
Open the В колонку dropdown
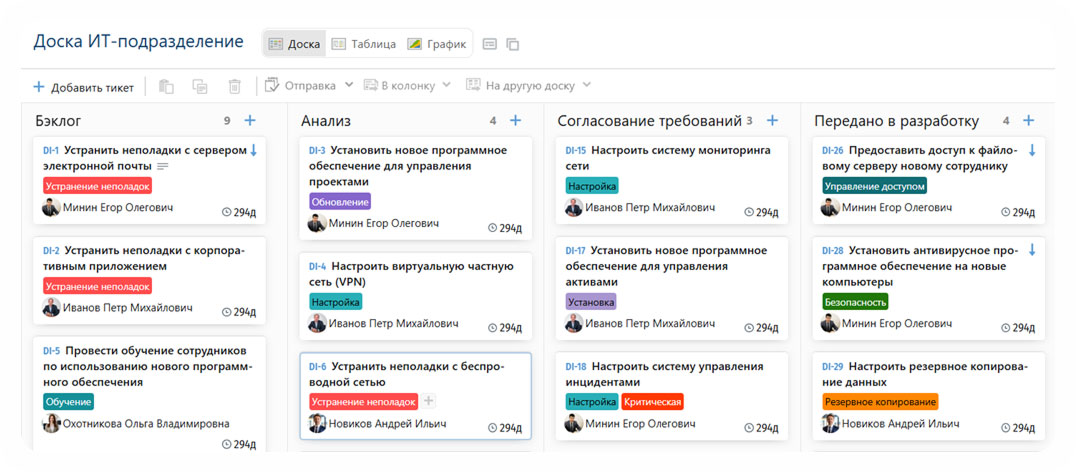pyautogui.click(x=408, y=86)
